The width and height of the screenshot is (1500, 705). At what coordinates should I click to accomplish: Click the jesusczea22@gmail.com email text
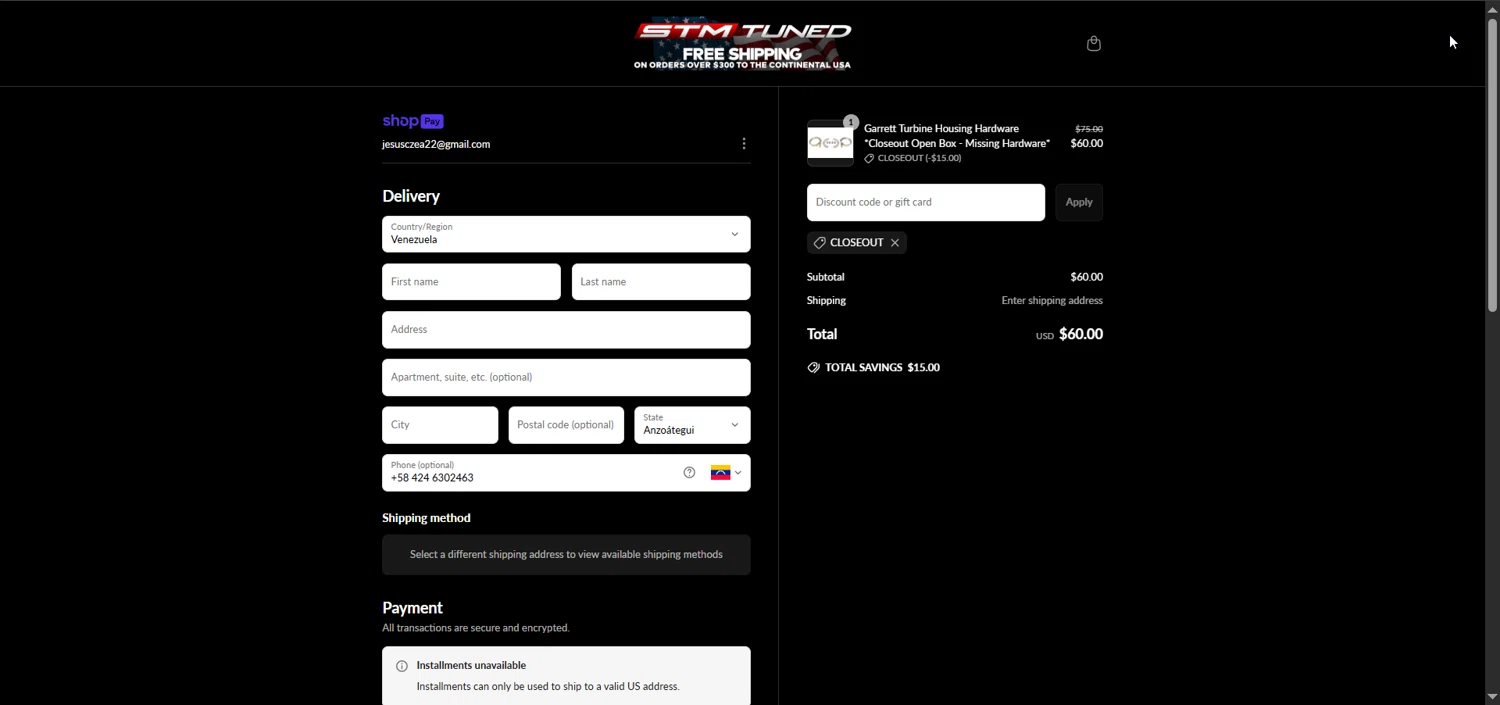click(x=436, y=144)
